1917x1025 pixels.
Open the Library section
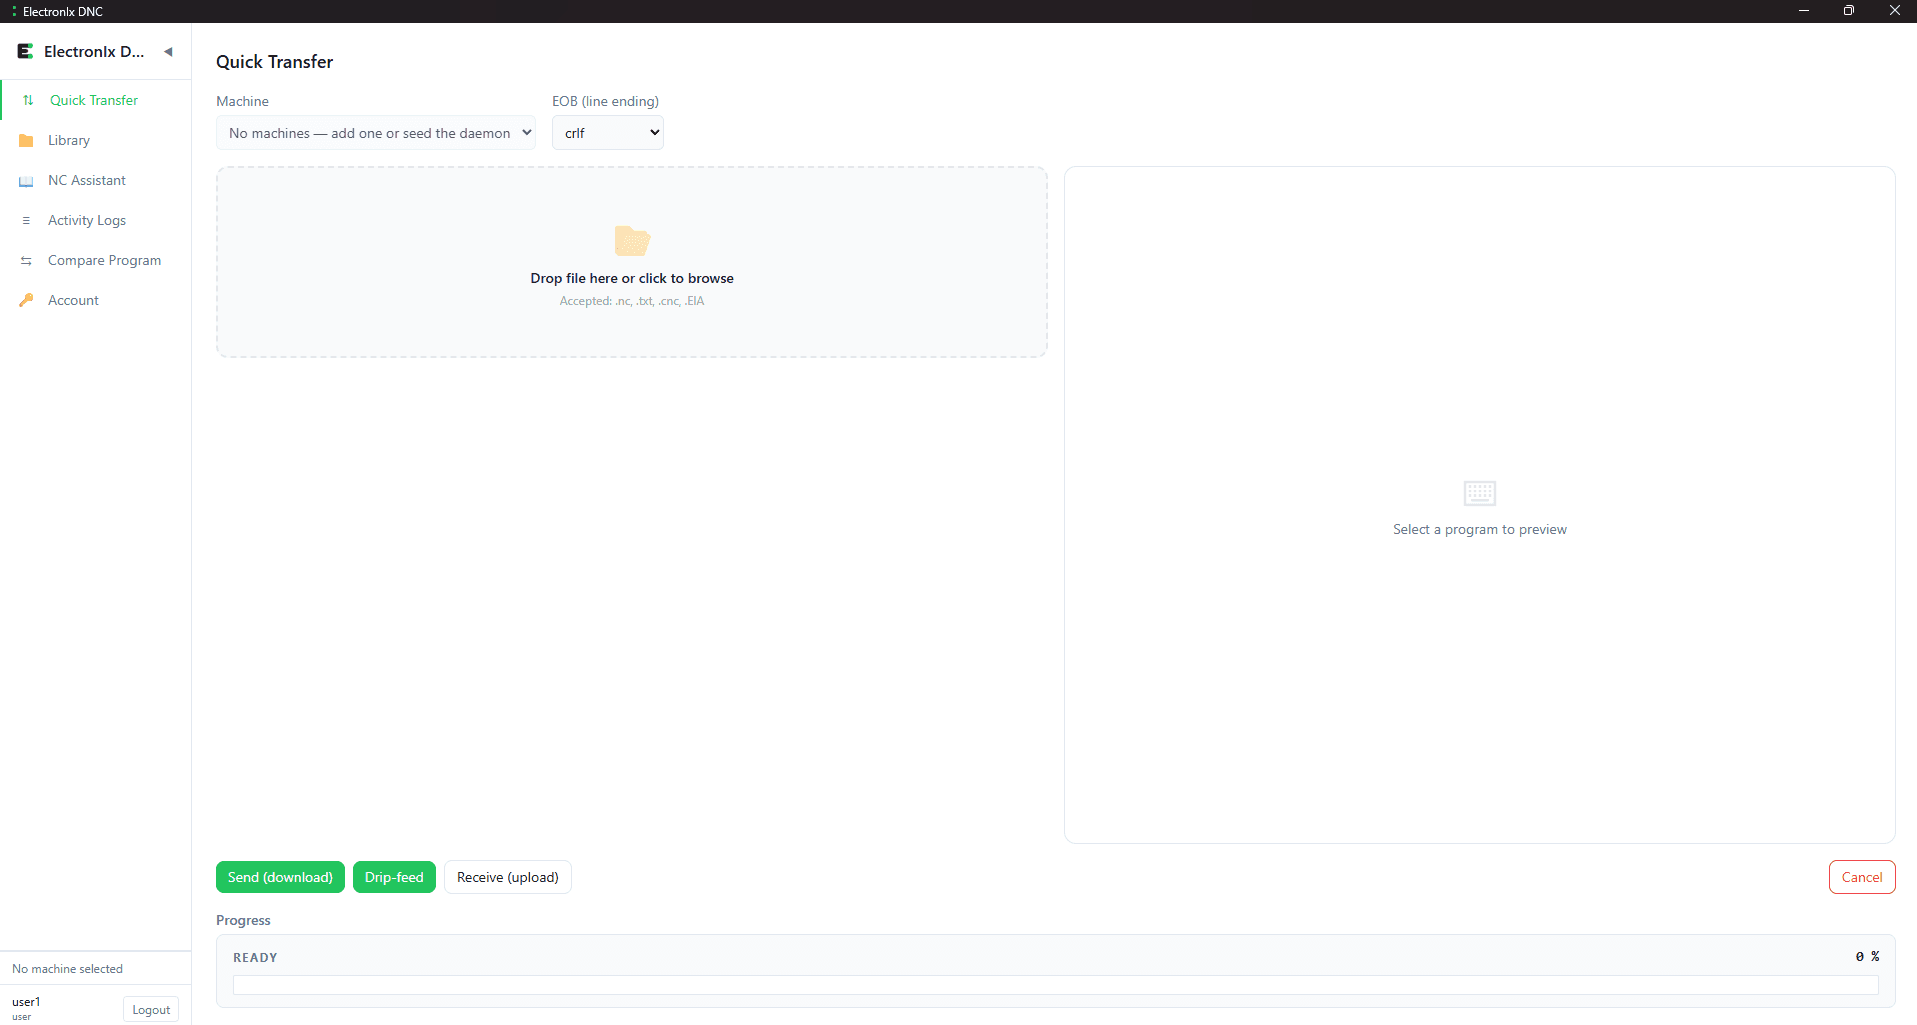(x=96, y=140)
